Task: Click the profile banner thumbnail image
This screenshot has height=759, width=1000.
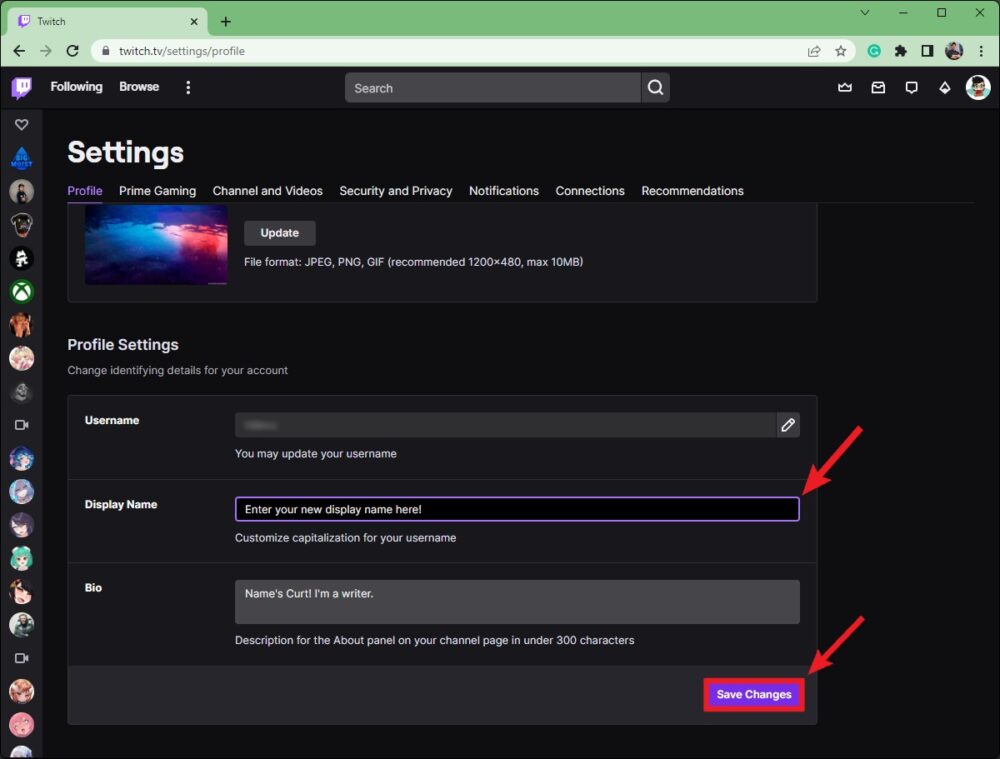Action: (x=155, y=244)
